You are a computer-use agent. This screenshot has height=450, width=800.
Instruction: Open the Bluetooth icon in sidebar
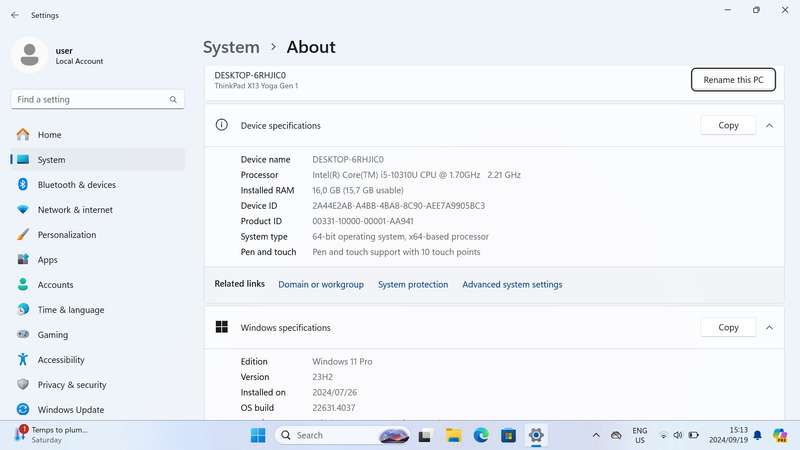tap(23, 184)
